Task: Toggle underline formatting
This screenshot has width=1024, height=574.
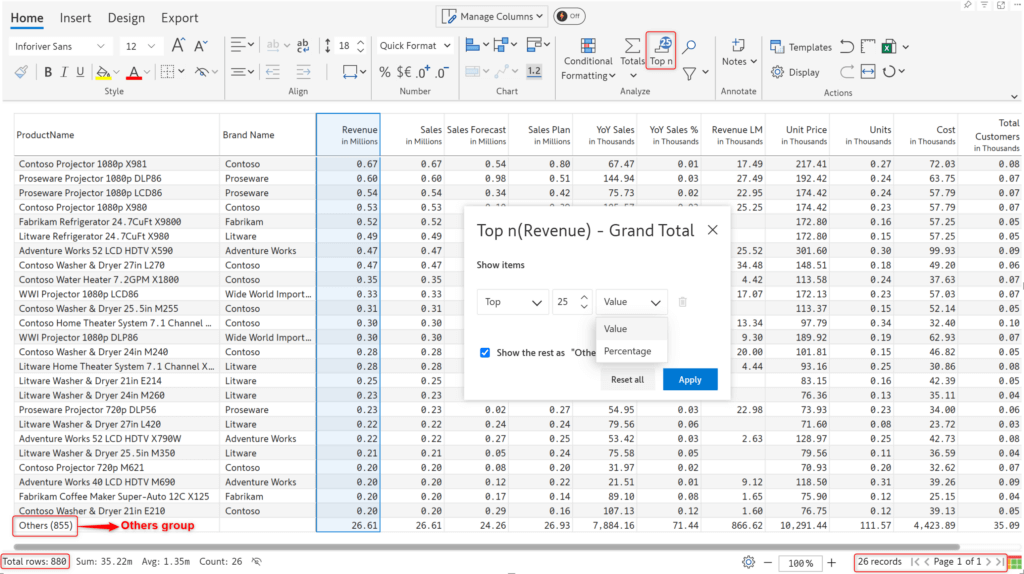Action: [80, 72]
